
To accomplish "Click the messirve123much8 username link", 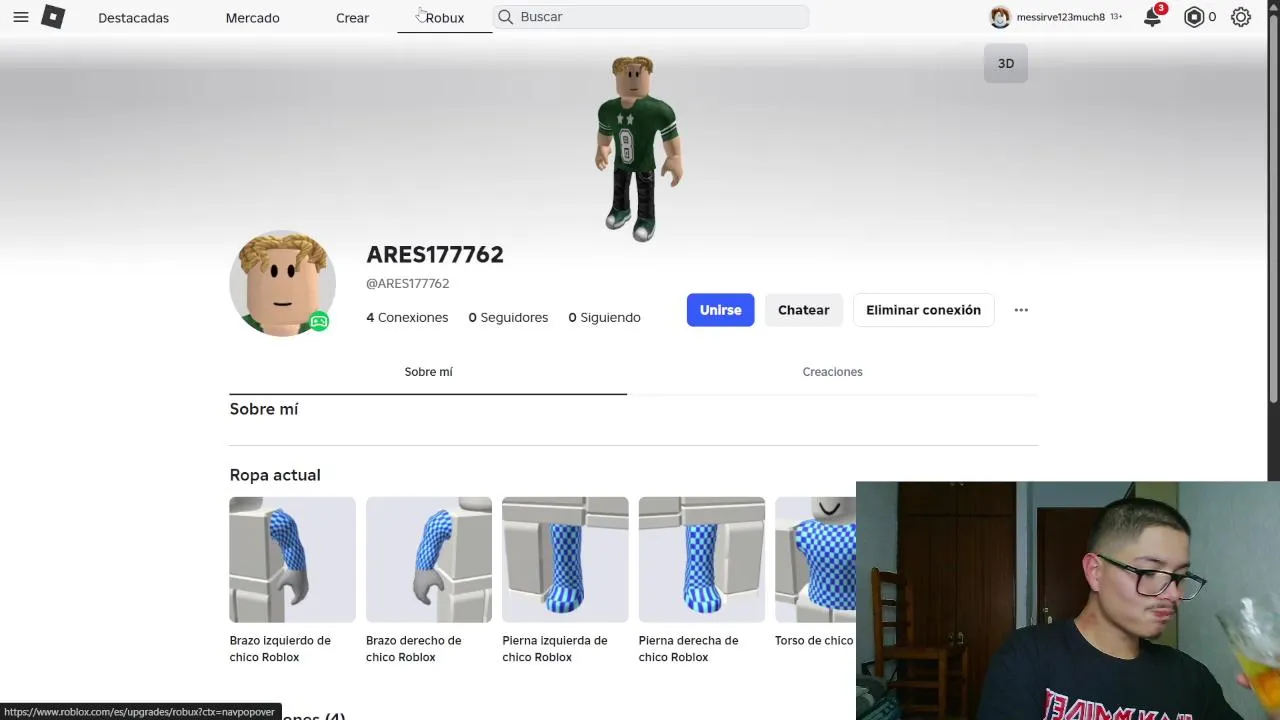I will click(1060, 17).
